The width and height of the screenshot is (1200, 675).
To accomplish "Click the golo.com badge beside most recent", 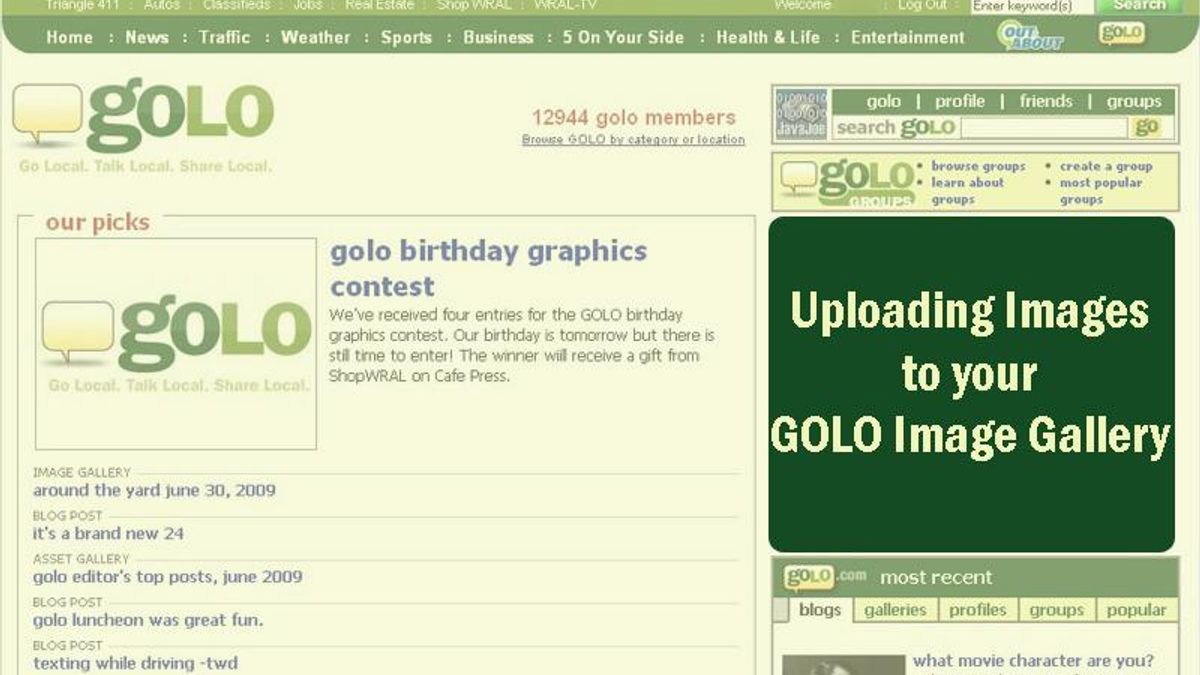I will pyautogui.click(x=825, y=578).
